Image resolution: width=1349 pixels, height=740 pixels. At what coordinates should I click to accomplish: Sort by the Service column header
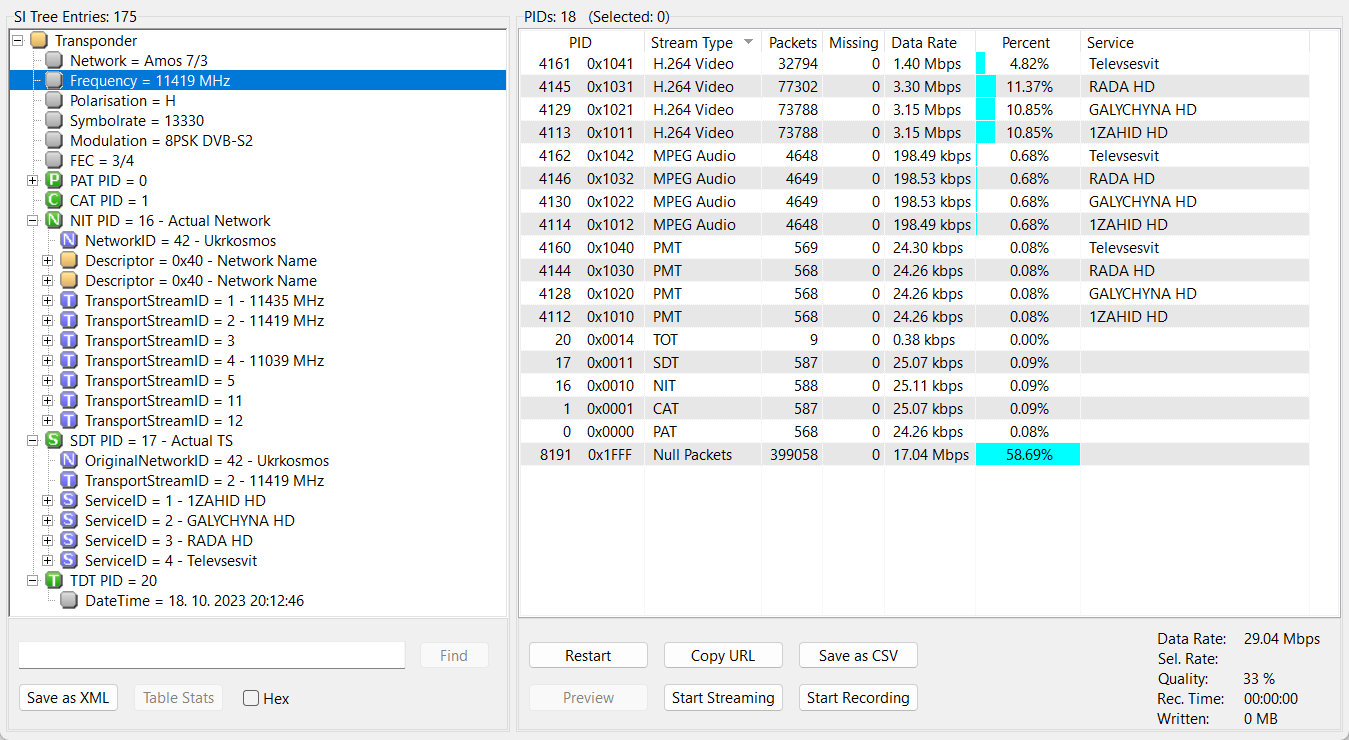pos(1195,43)
